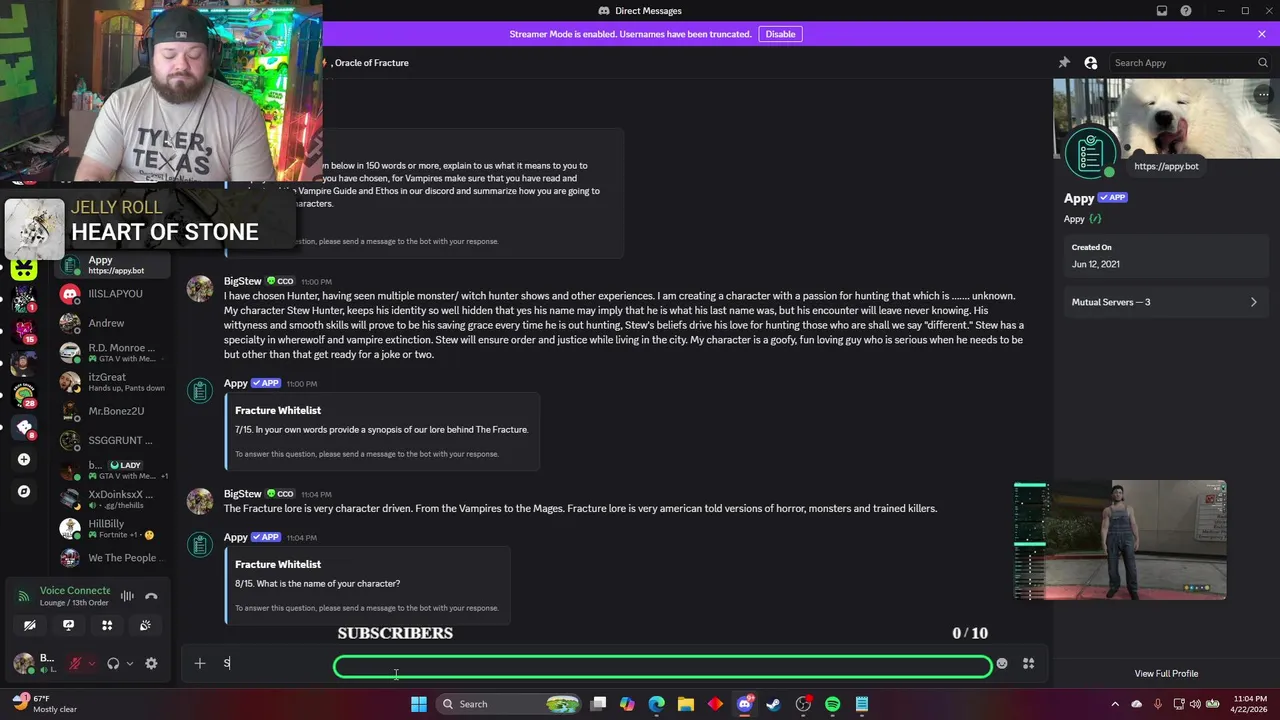
Task: Open the itzGreat direct message
Action: tap(112, 382)
